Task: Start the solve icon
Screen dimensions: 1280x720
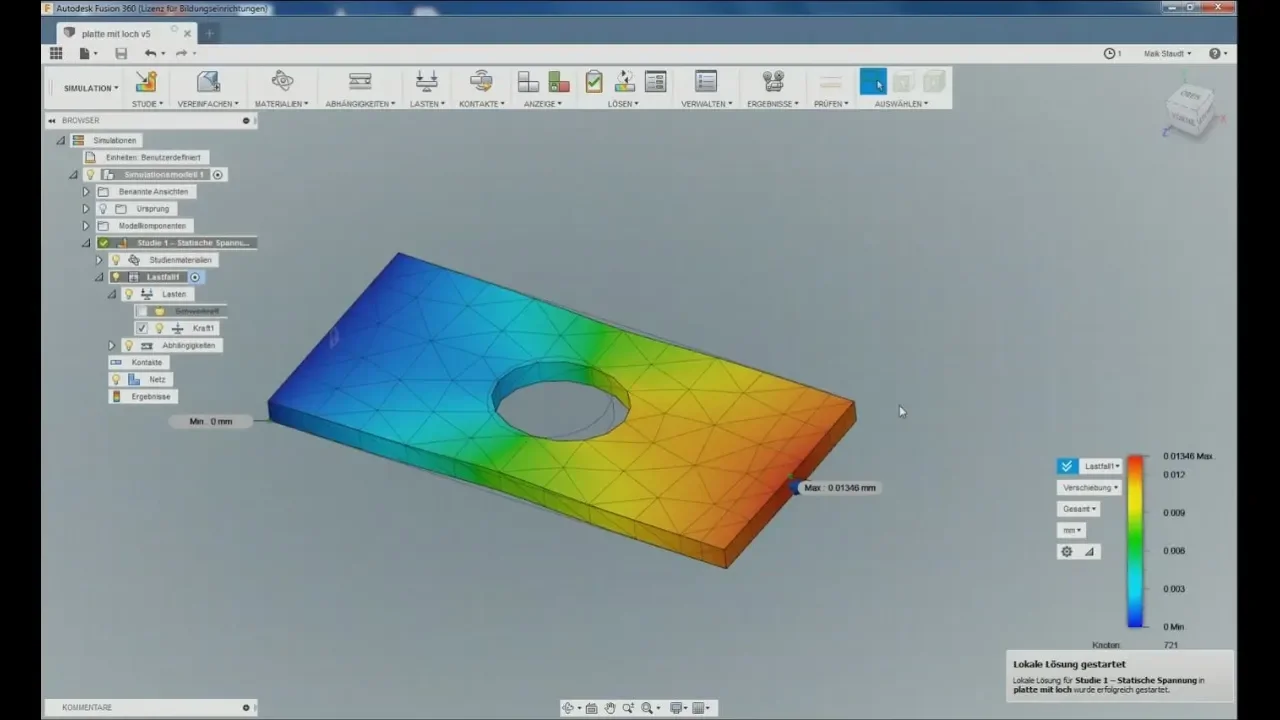Action: [x=625, y=81]
